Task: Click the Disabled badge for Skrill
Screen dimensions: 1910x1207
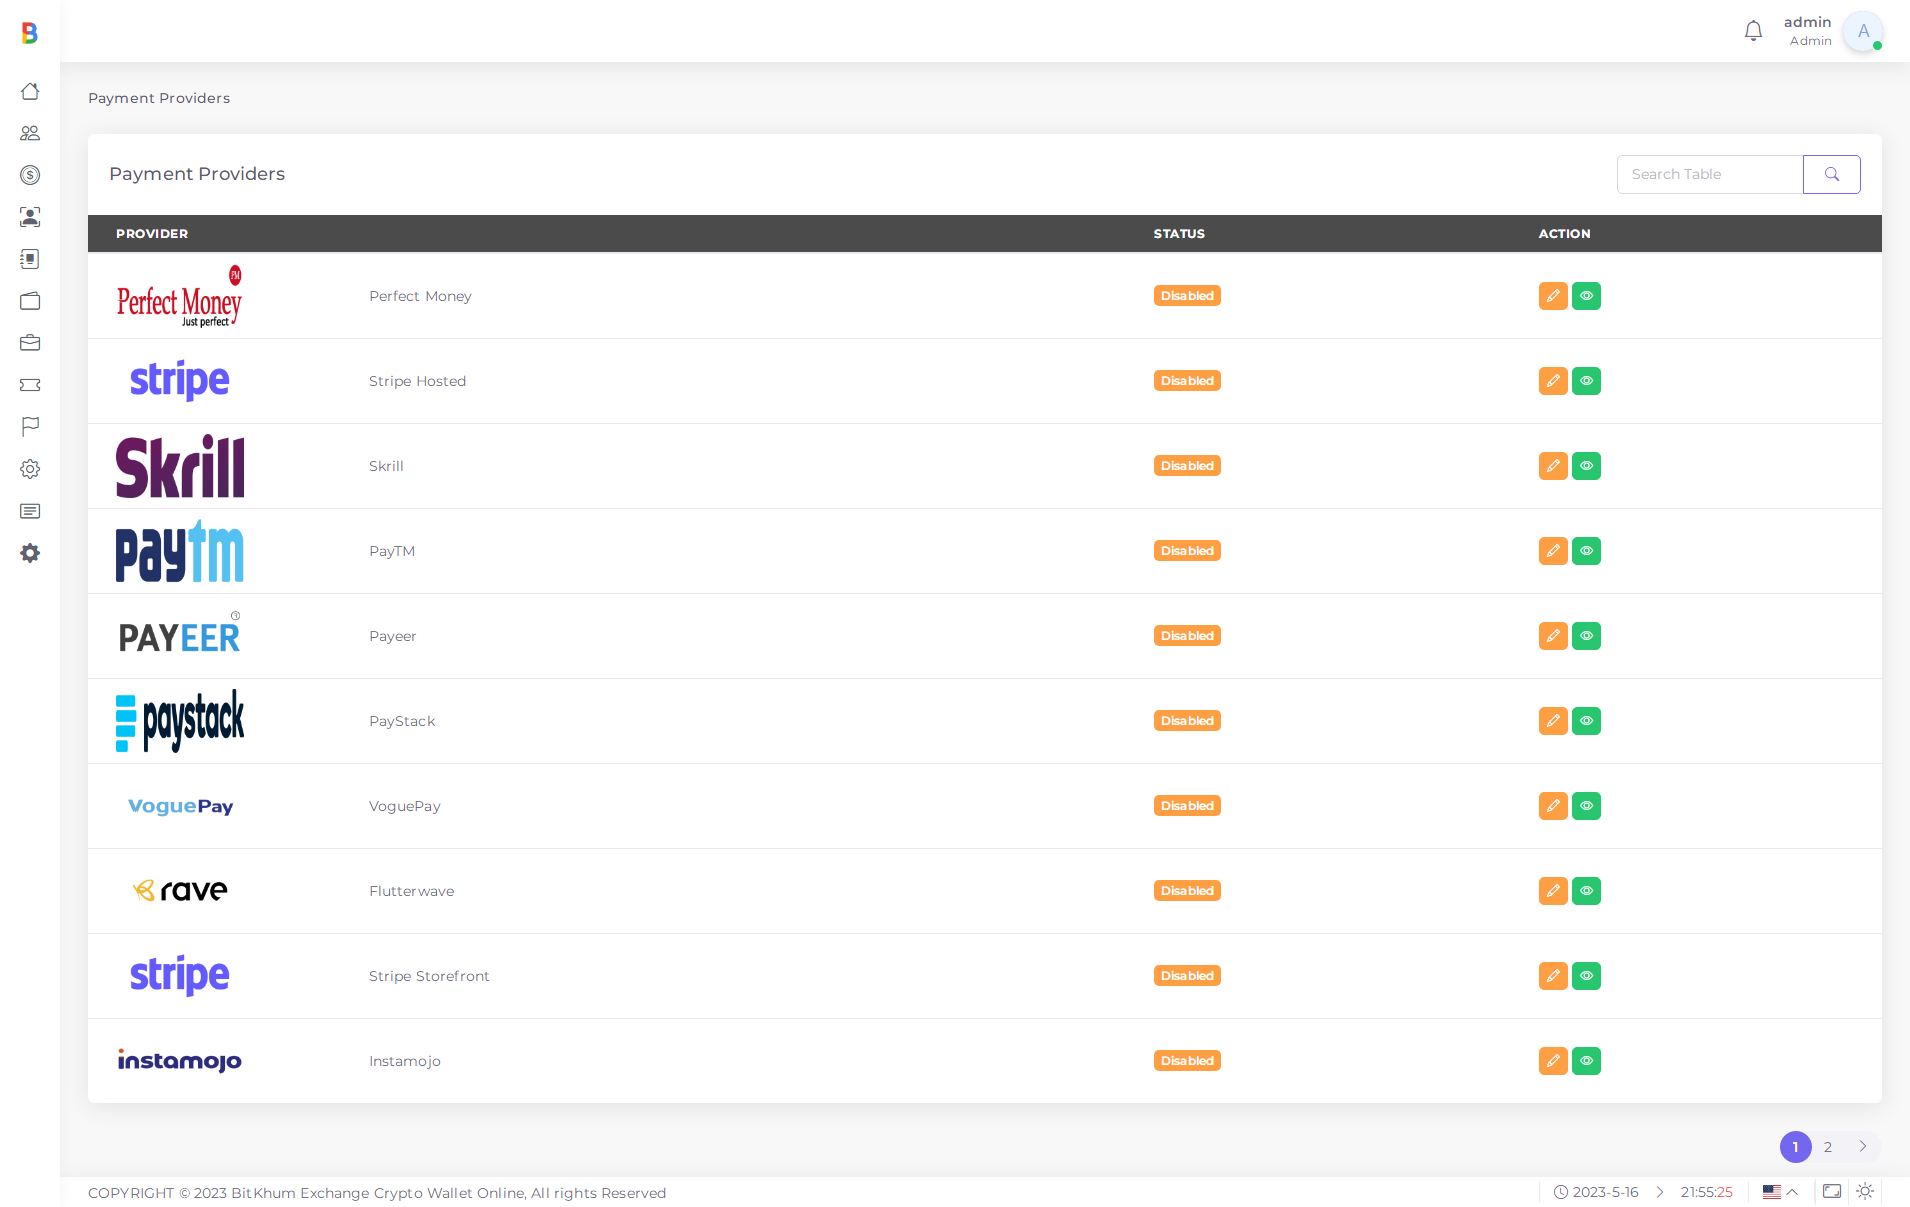Action: [x=1187, y=466]
